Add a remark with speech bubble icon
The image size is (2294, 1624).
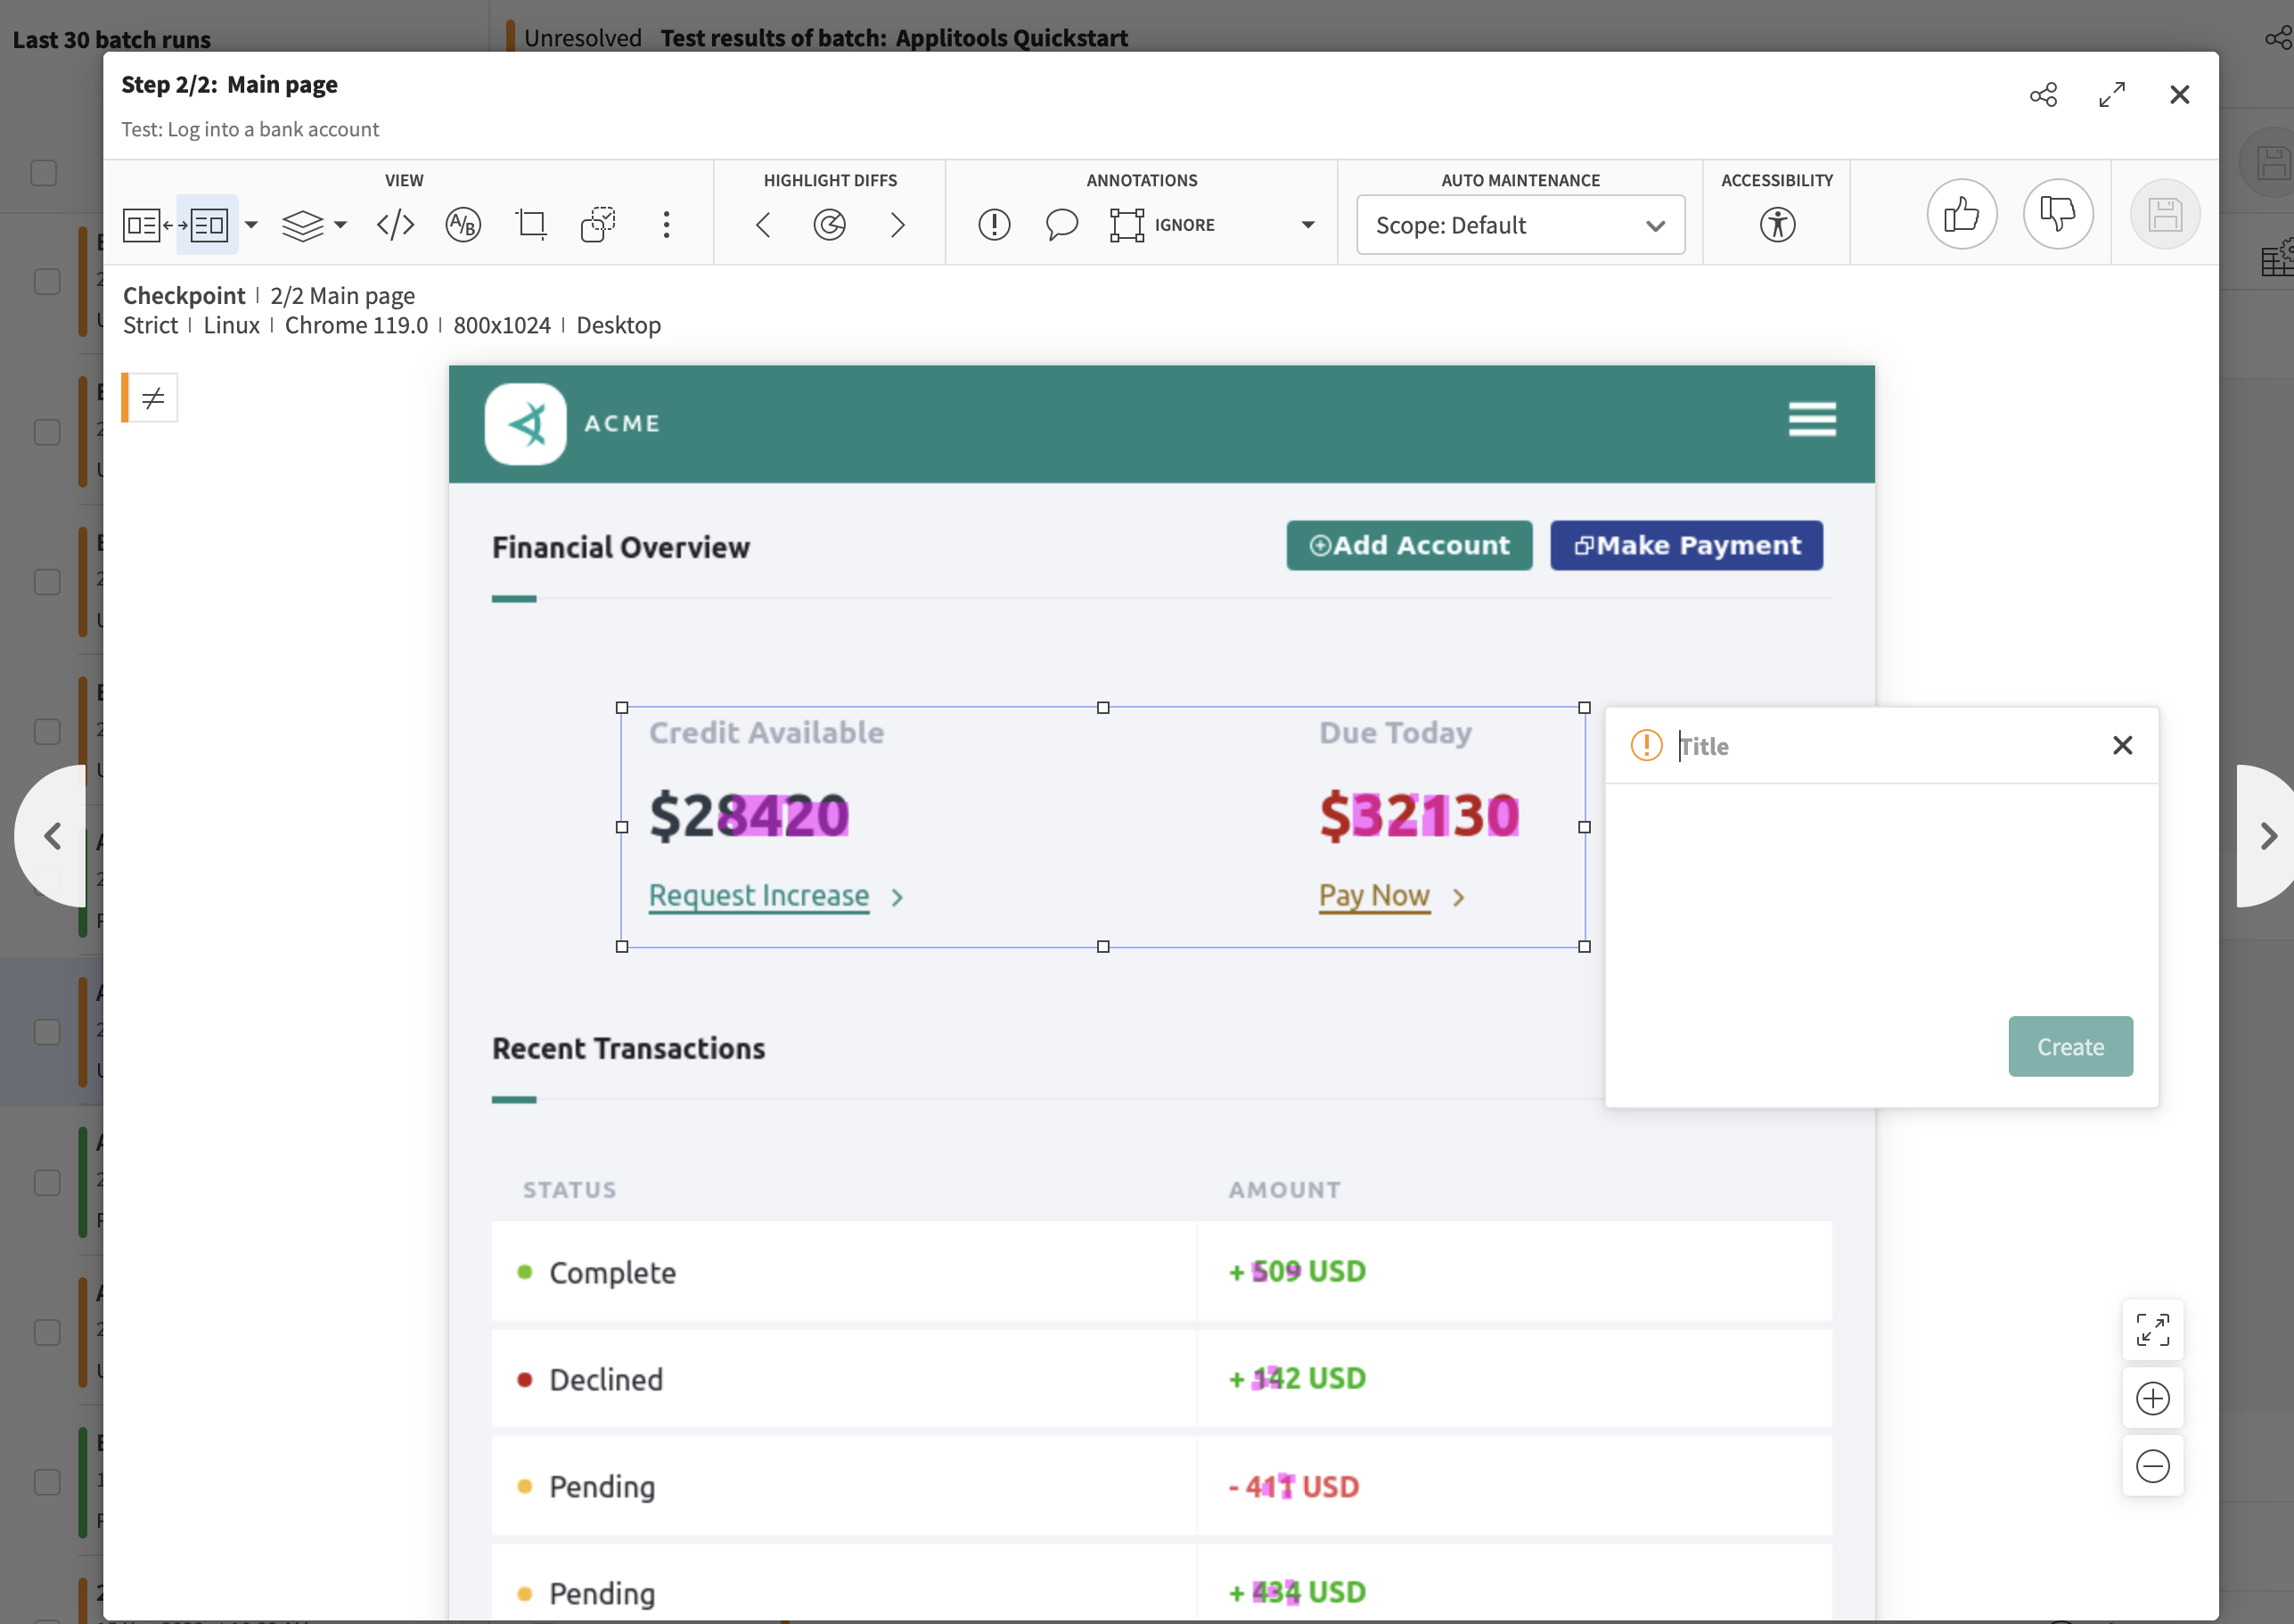(1061, 225)
